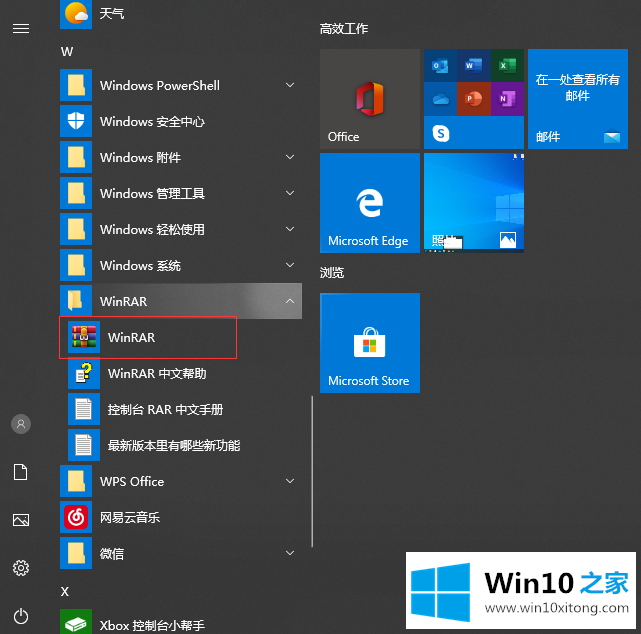Image resolution: width=641 pixels, height=634 pixels.
Task: Click the WPS Office folder icon
Action: point(76,481)
